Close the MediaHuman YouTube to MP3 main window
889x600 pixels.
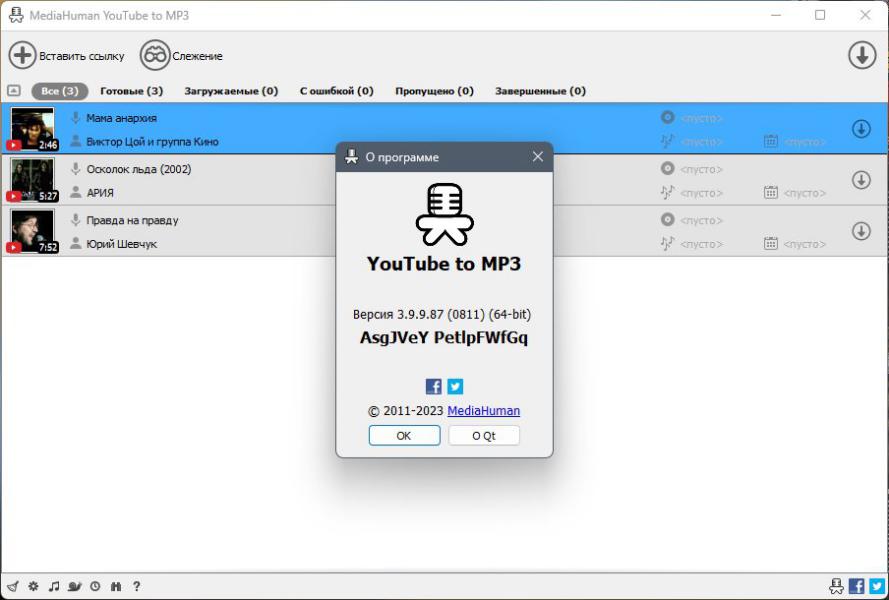pos(865,15)
